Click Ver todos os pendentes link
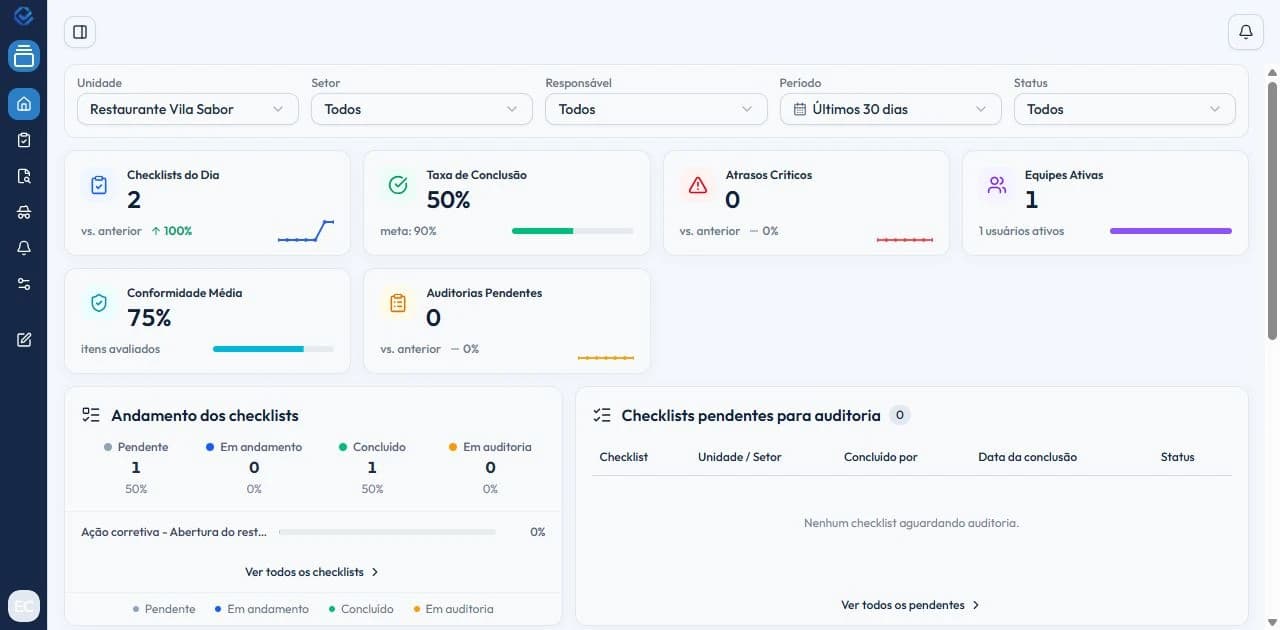 911,605
